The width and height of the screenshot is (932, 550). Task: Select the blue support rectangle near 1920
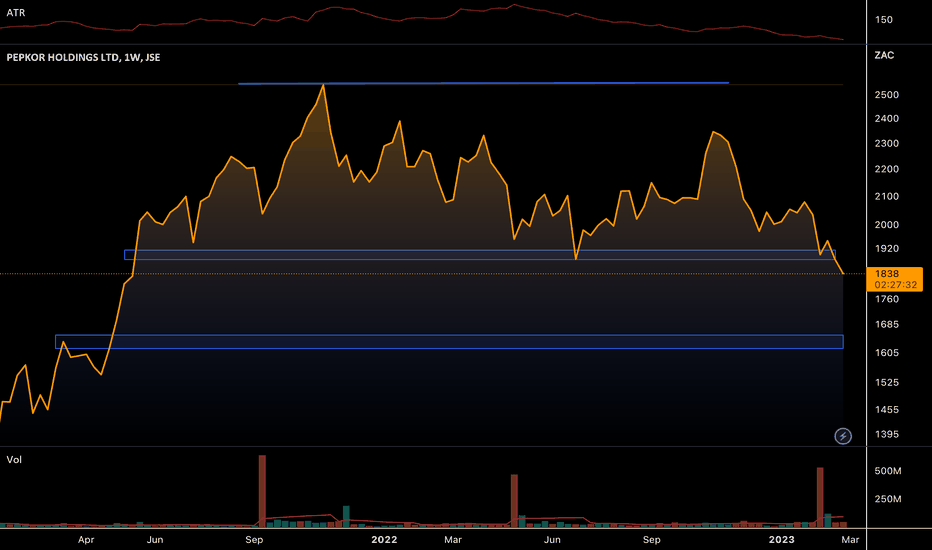[480, 254]
